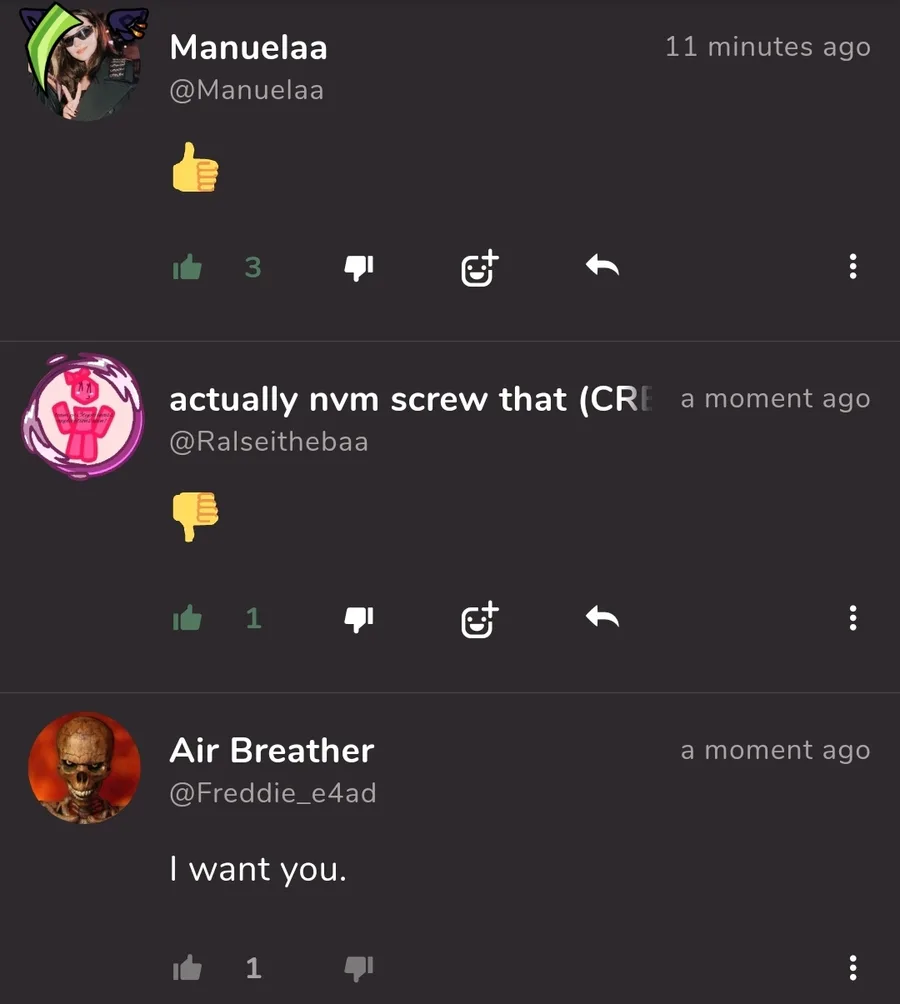Open Air Breather's skull avatar
The width and height of the screenshot is (900, 1004).
tap(84, 768)
